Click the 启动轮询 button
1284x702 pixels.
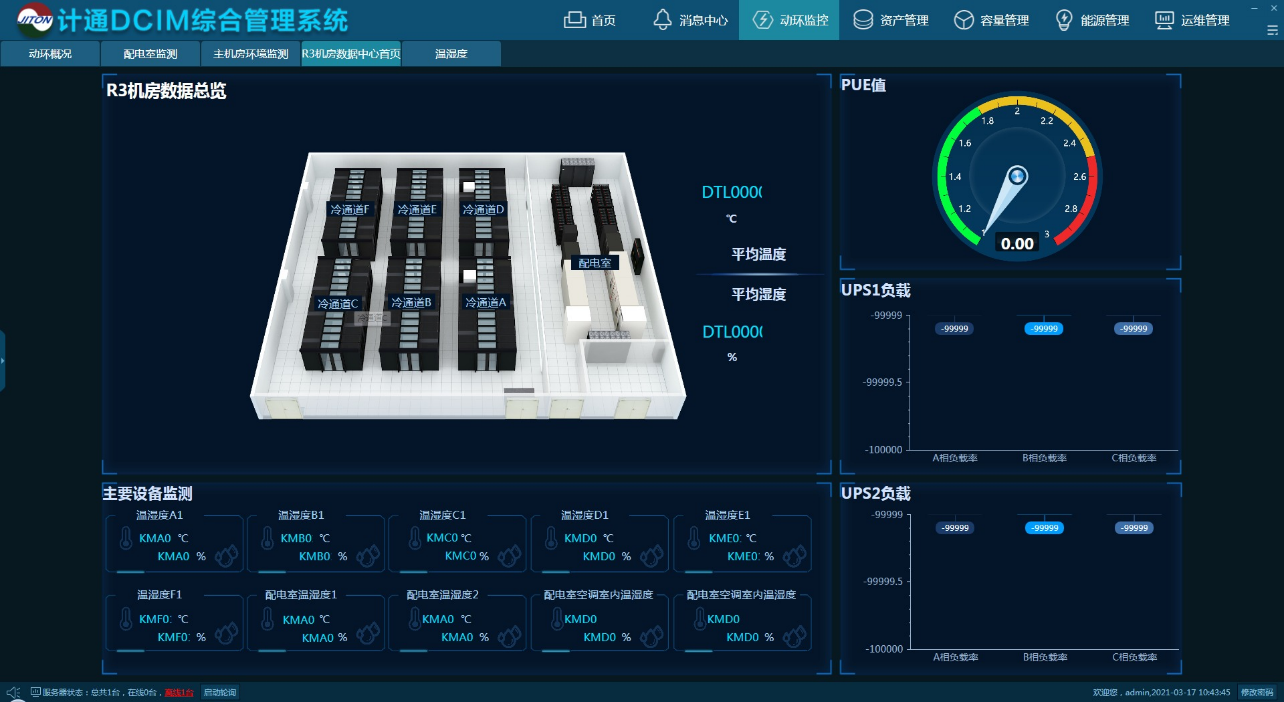(220, 692)
